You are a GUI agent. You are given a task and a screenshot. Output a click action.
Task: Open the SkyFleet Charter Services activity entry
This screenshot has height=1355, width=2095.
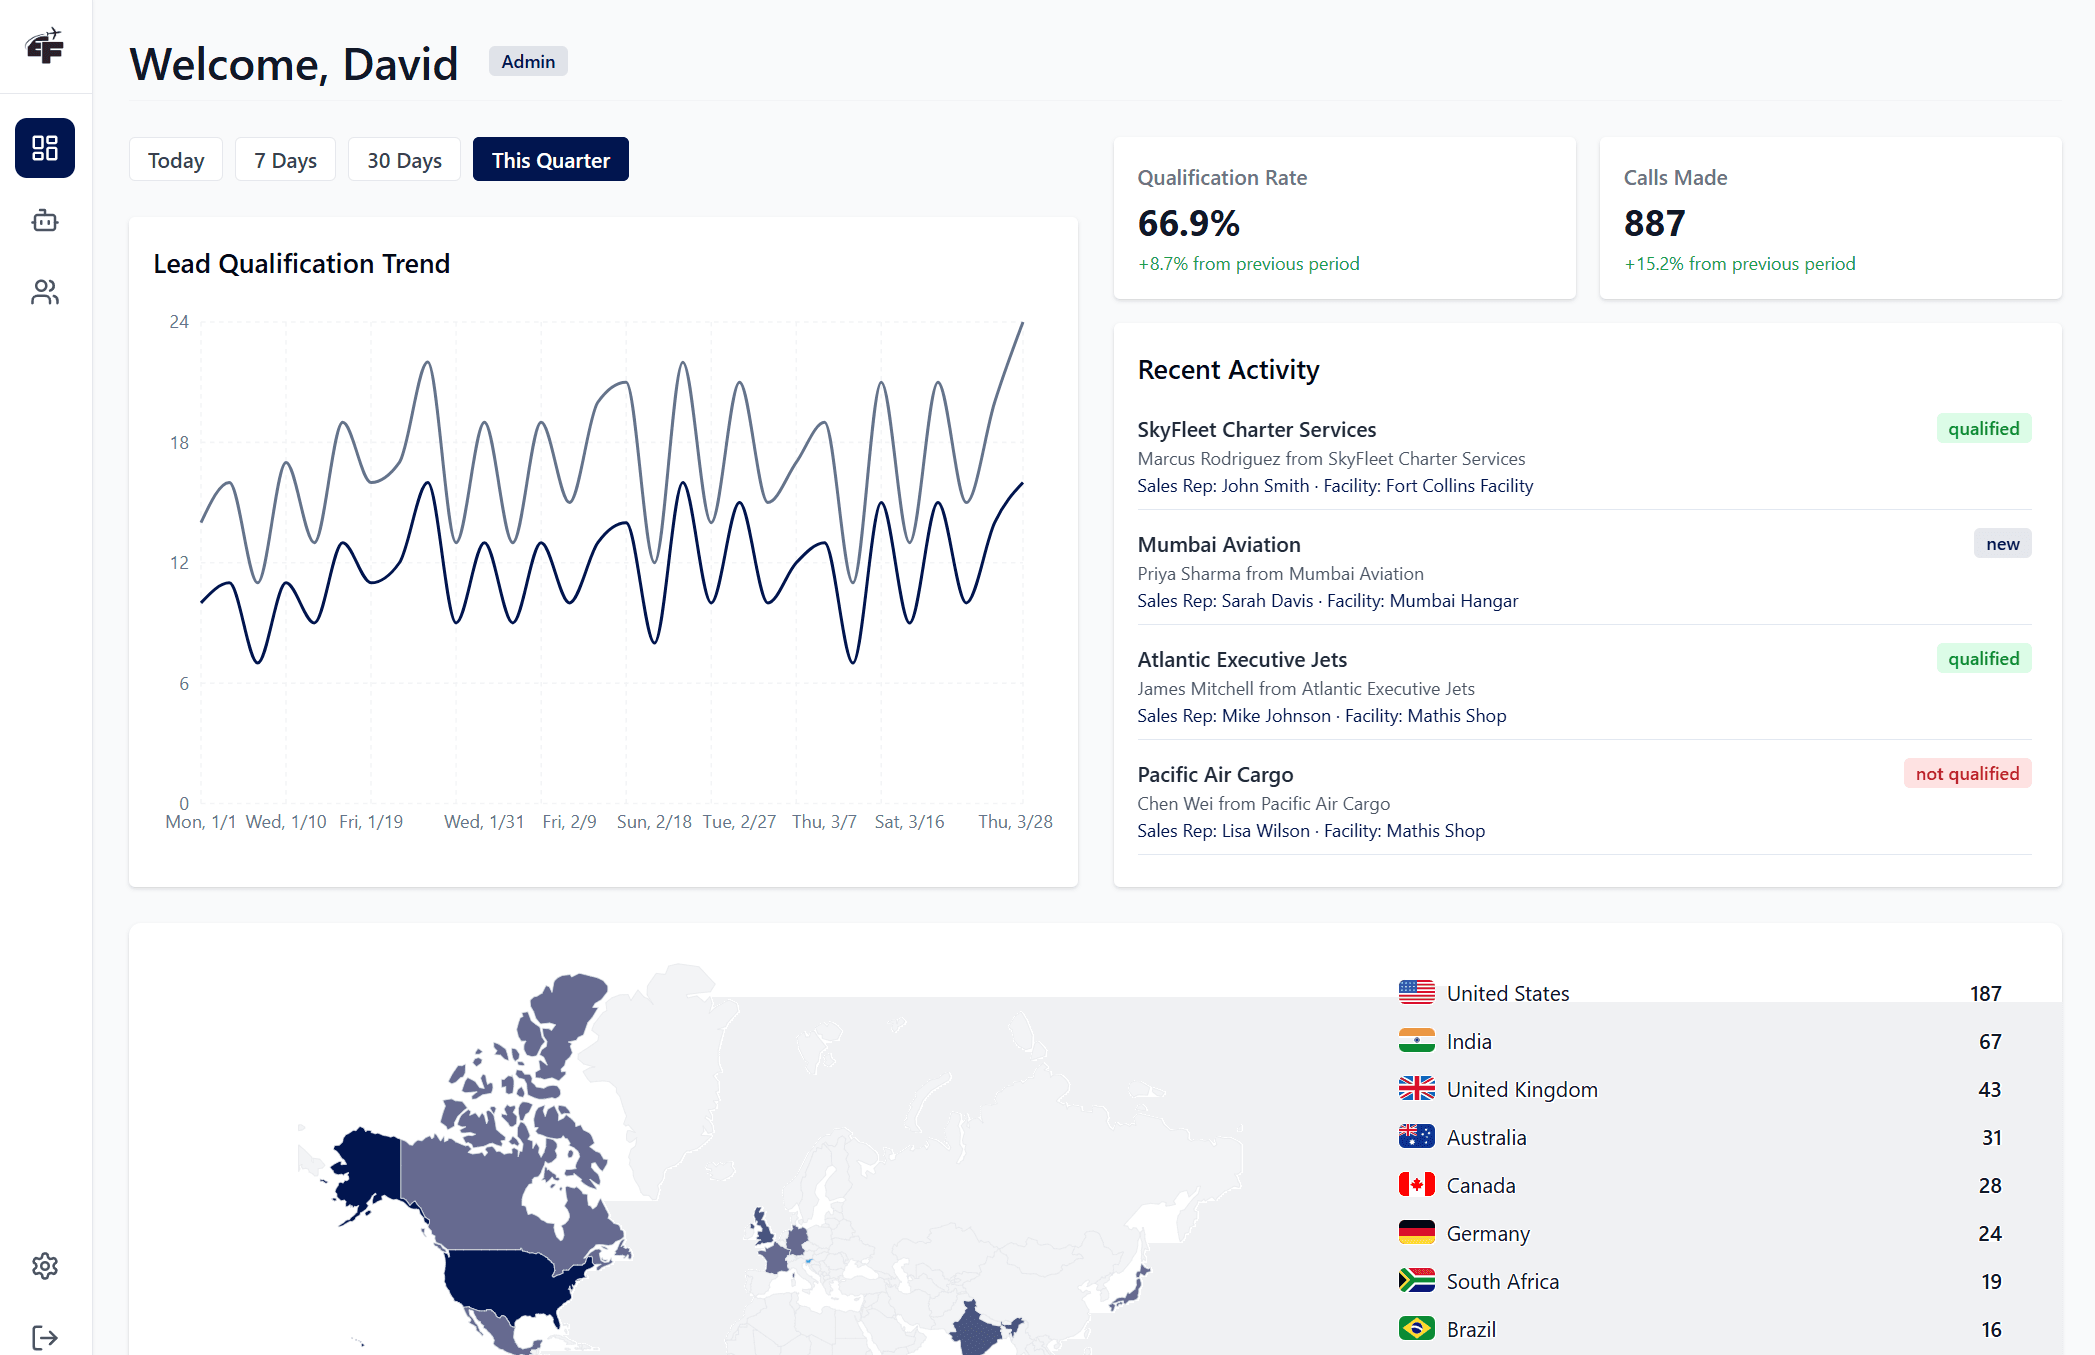pos(1256,429)
